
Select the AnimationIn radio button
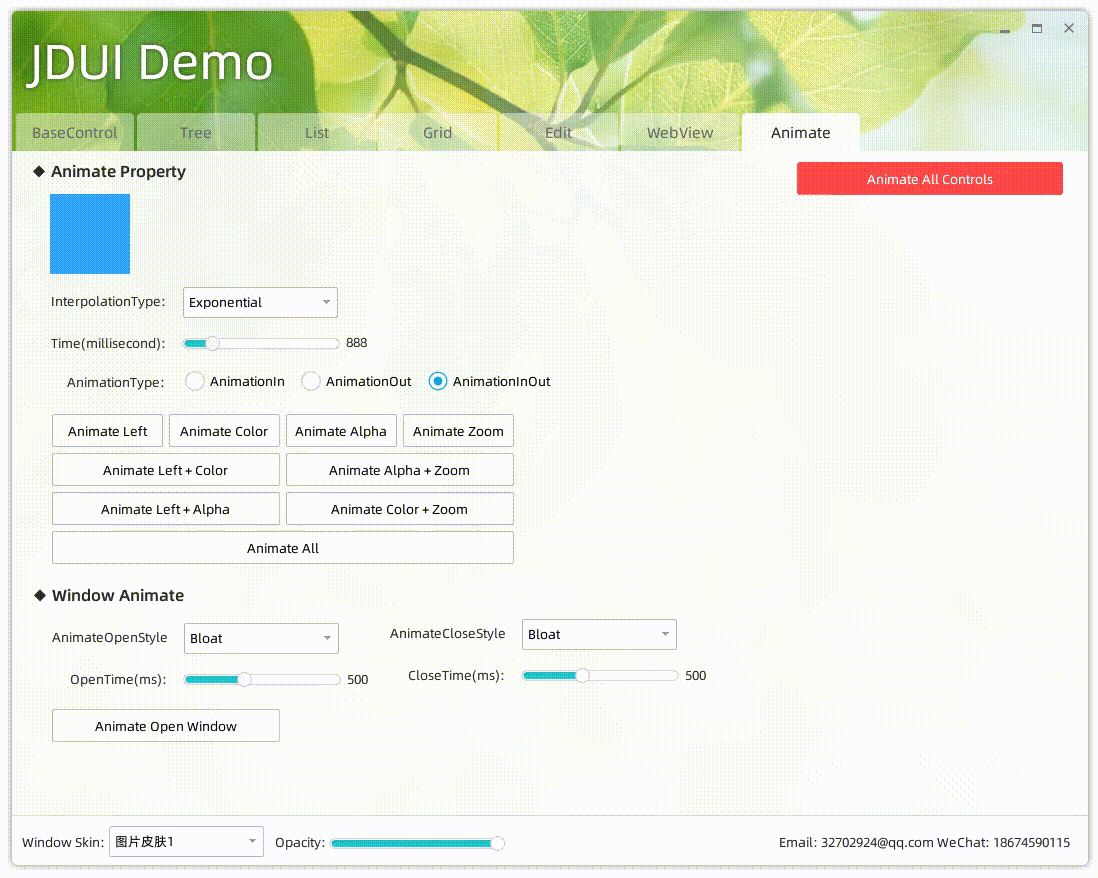point(194,381)
